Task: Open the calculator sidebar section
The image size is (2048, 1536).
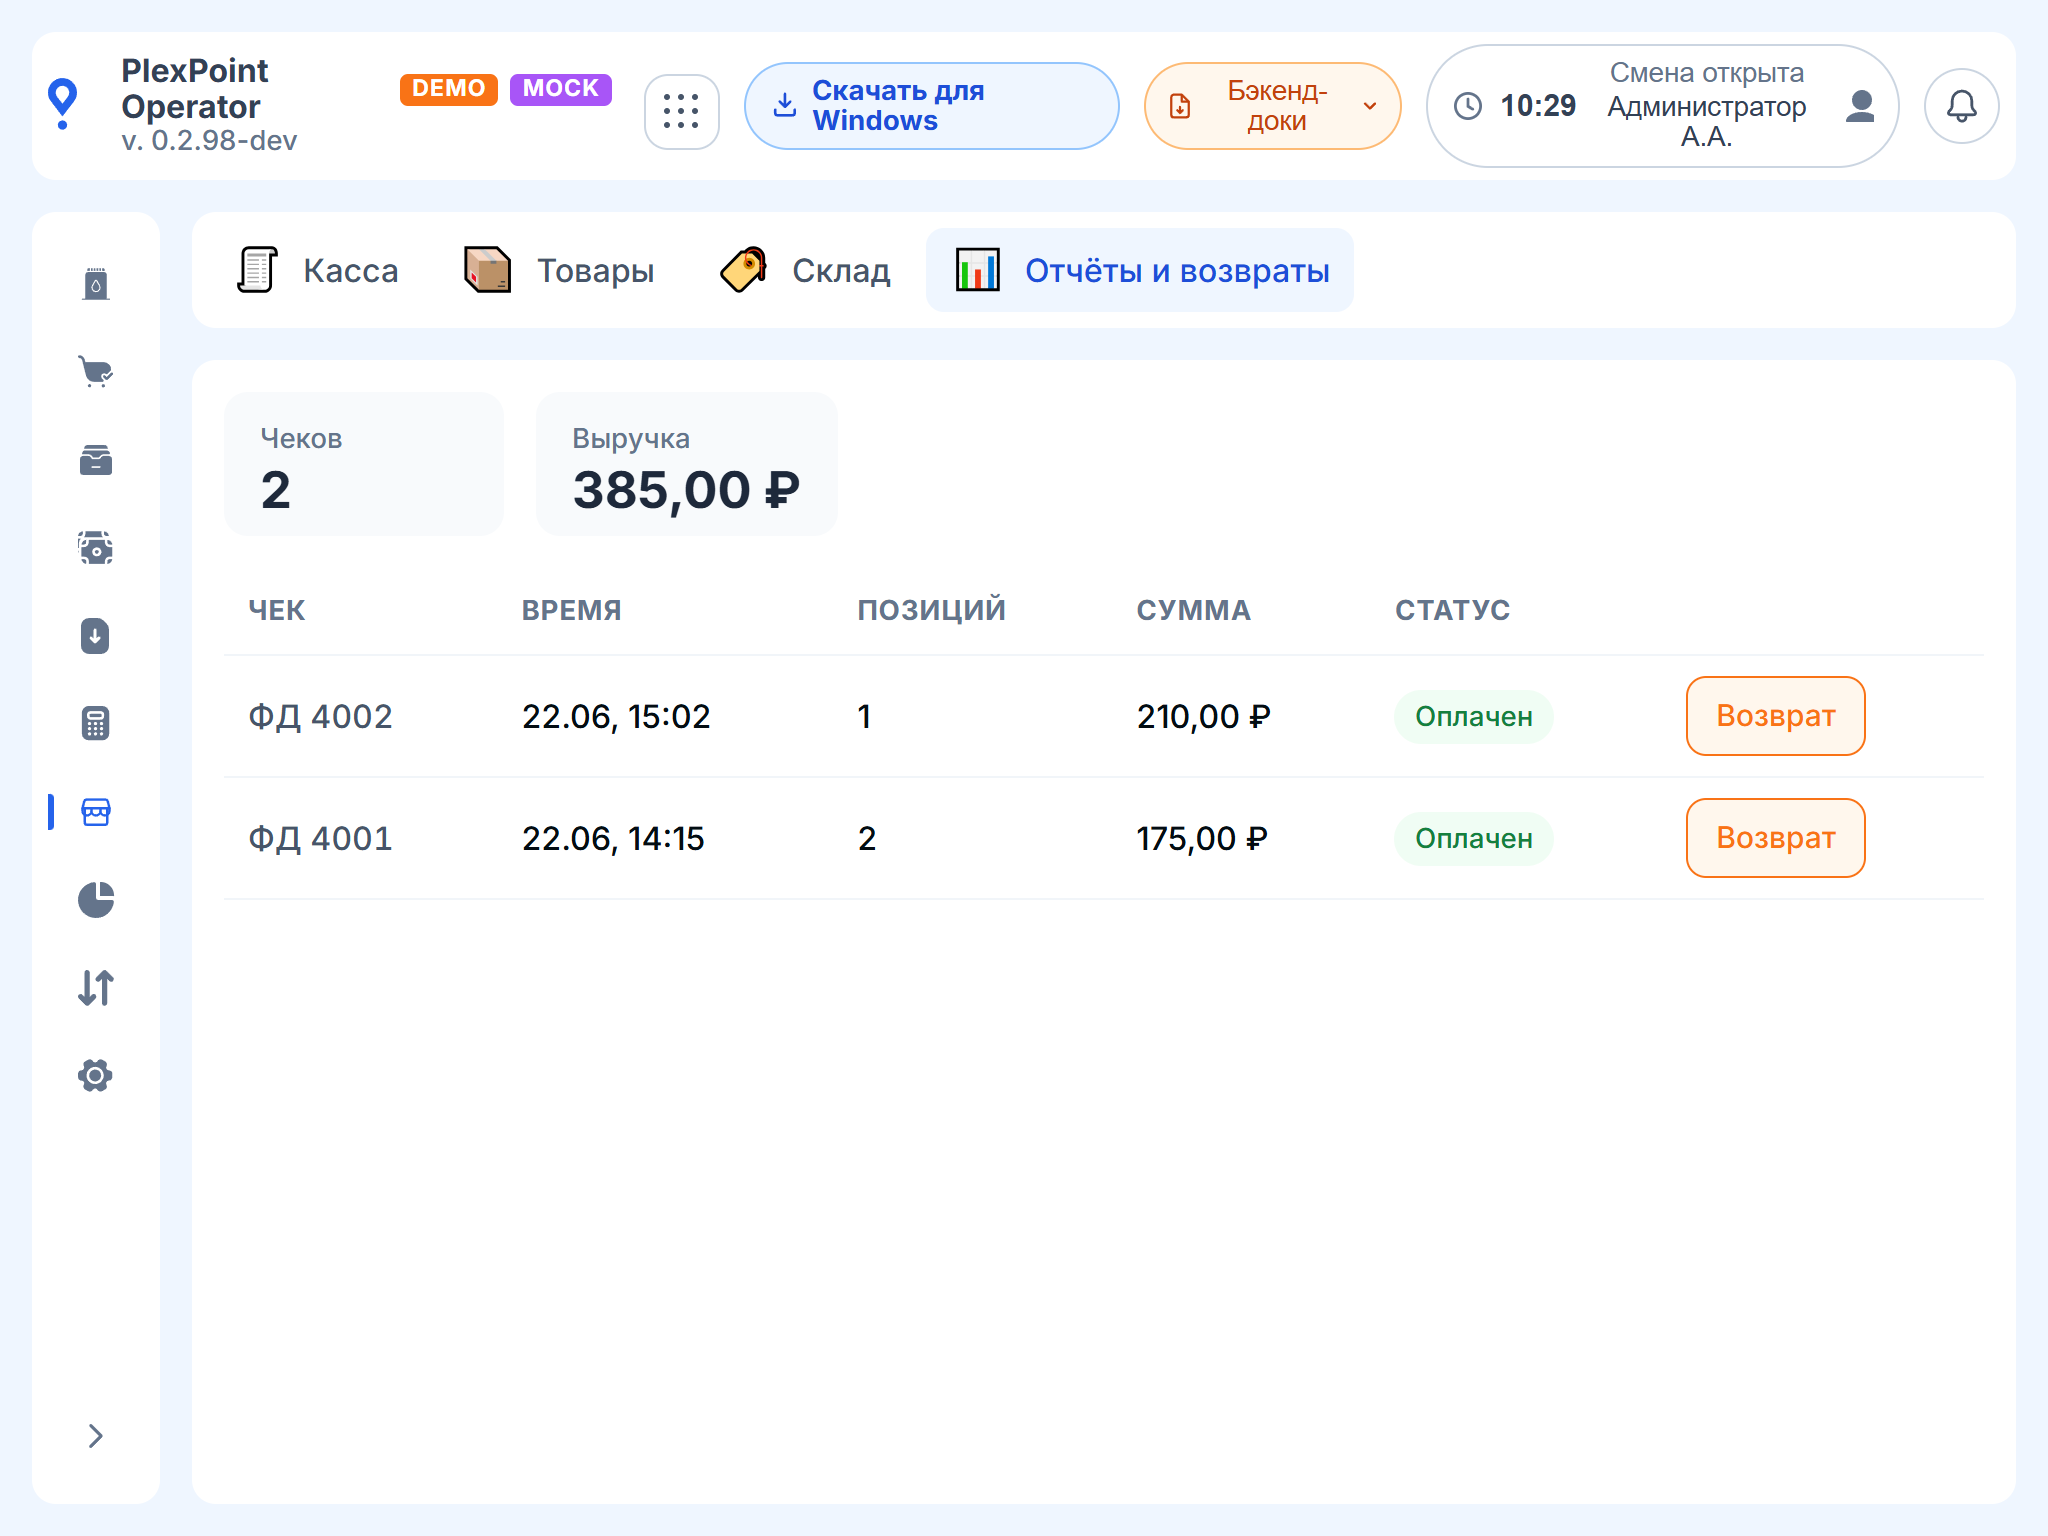Action: point(96,724)
